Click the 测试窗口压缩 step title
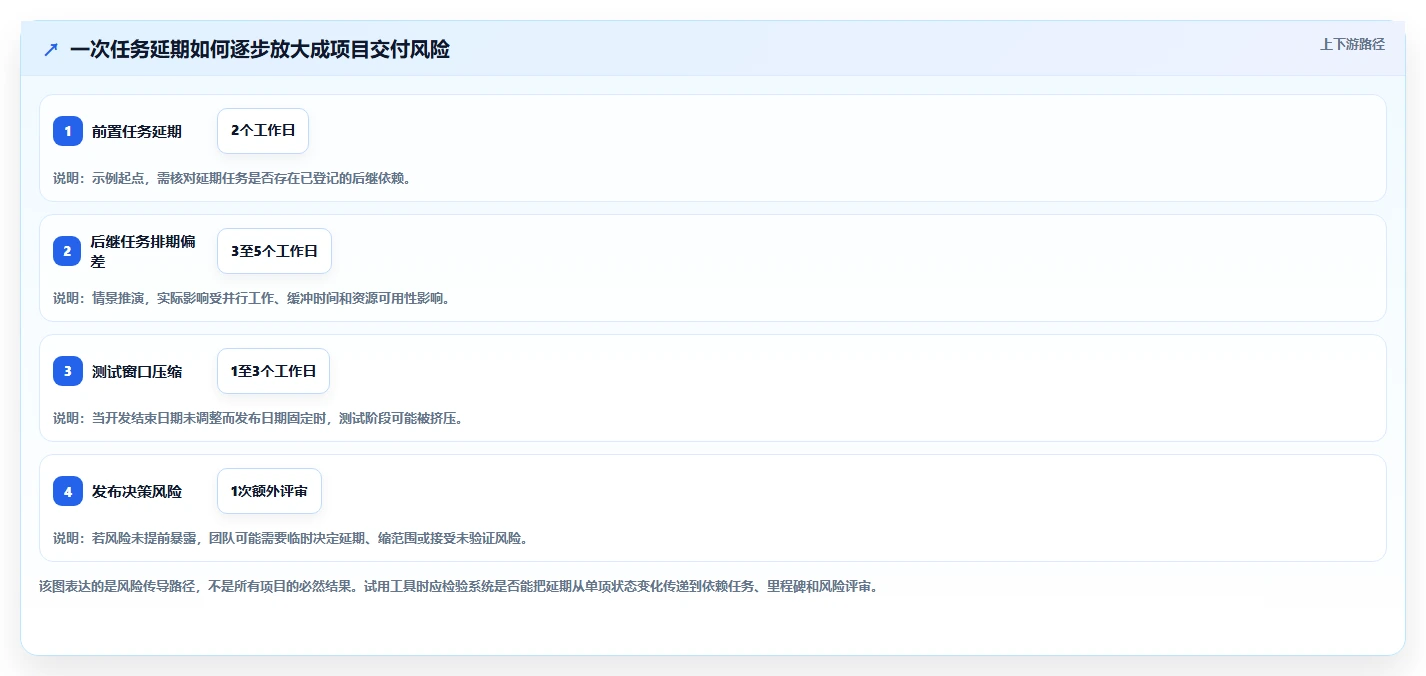Screen dimensions: 1426x676 (137, 371)
